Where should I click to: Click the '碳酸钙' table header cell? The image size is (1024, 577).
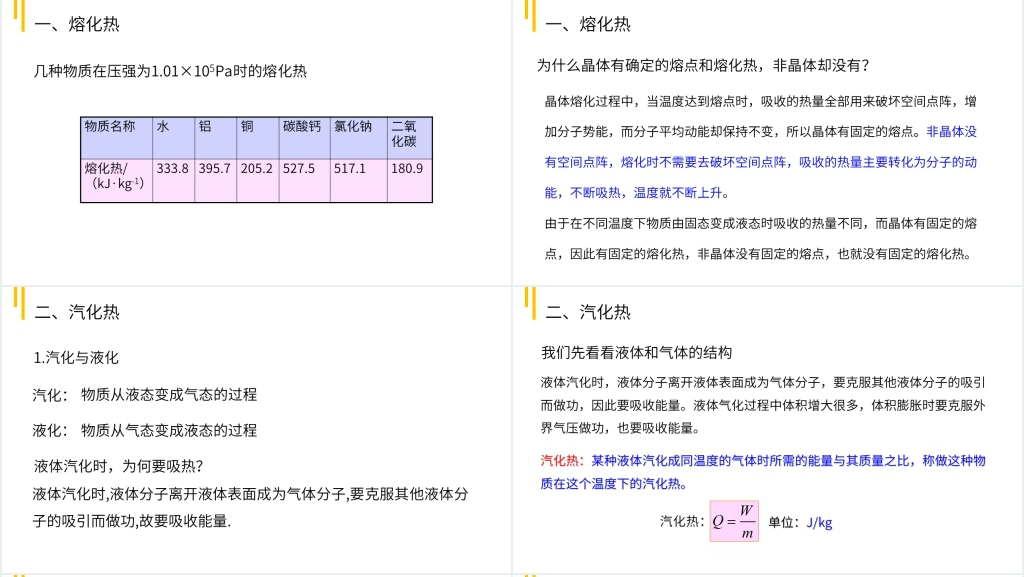pos(304,138)
